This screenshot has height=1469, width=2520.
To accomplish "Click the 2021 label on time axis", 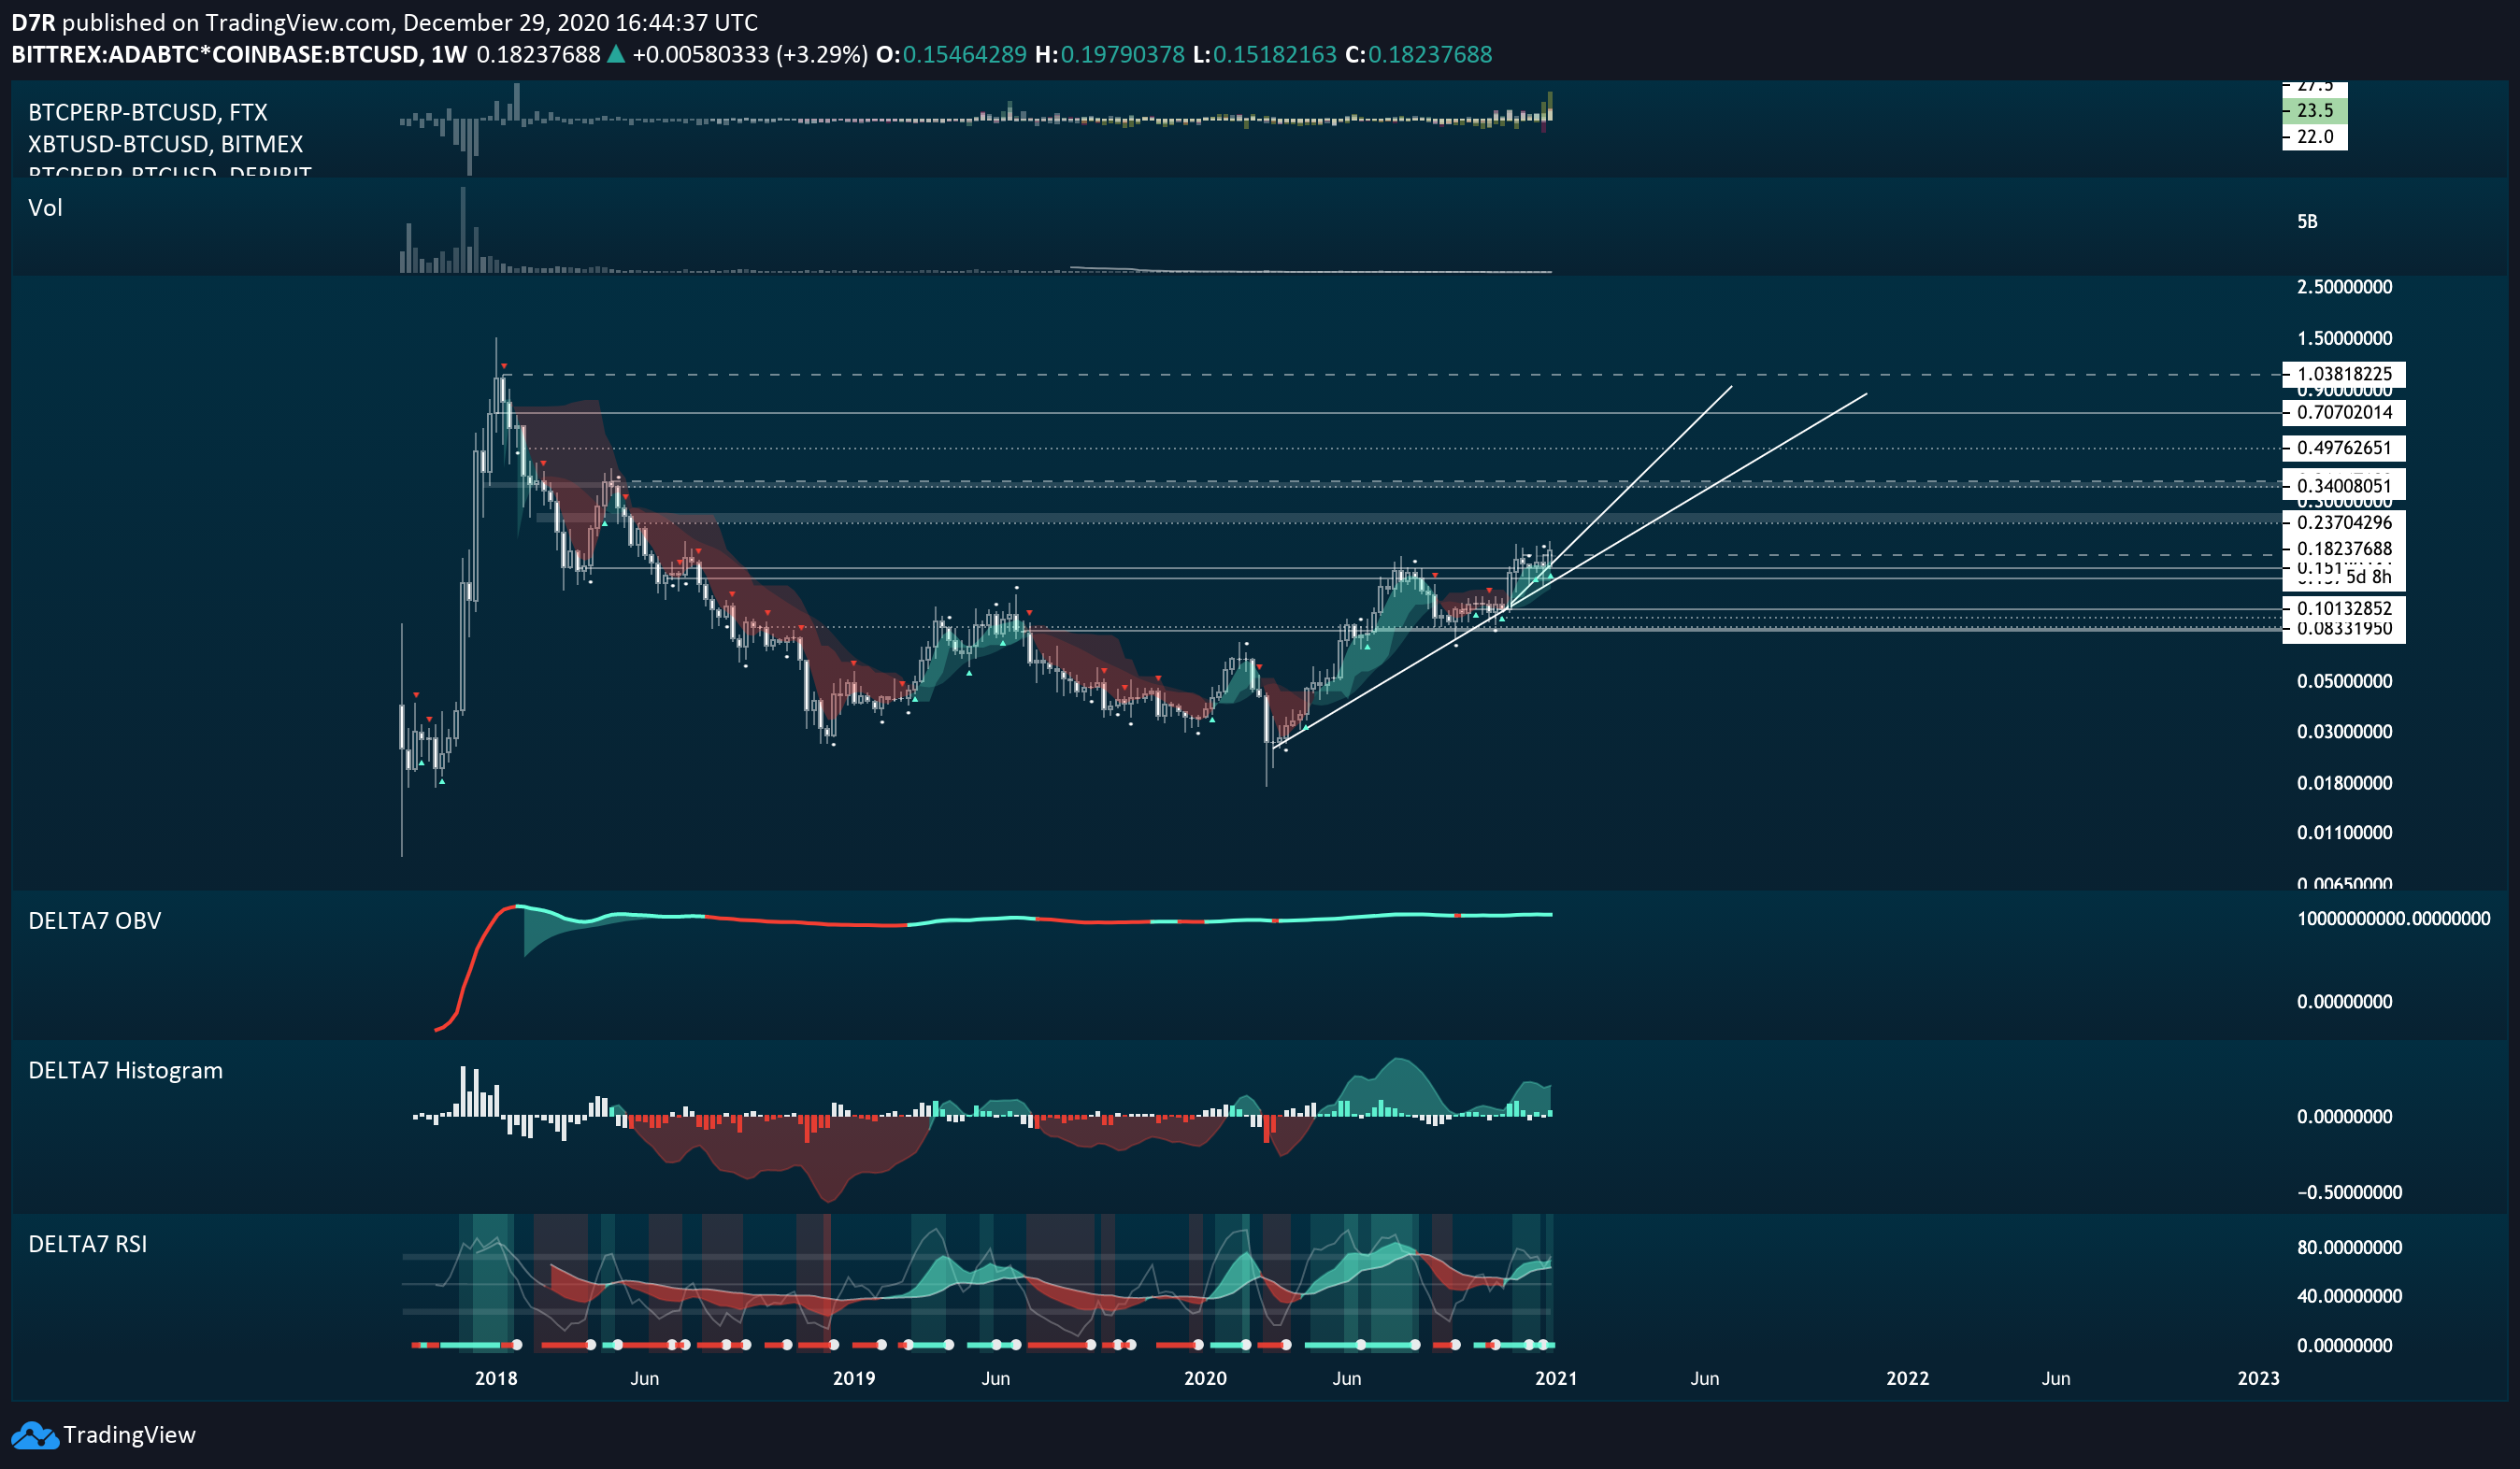I will click(1556, 1378).
